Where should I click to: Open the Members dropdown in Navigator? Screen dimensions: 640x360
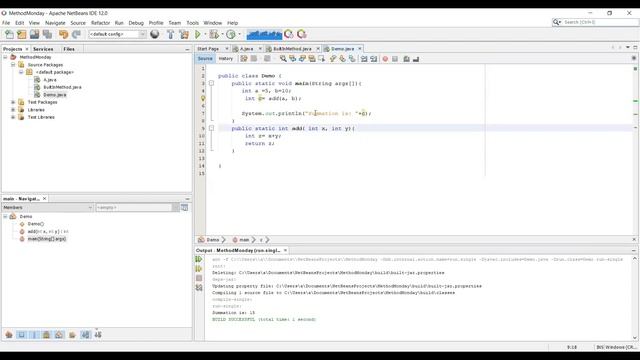click(x=47, y=208)
